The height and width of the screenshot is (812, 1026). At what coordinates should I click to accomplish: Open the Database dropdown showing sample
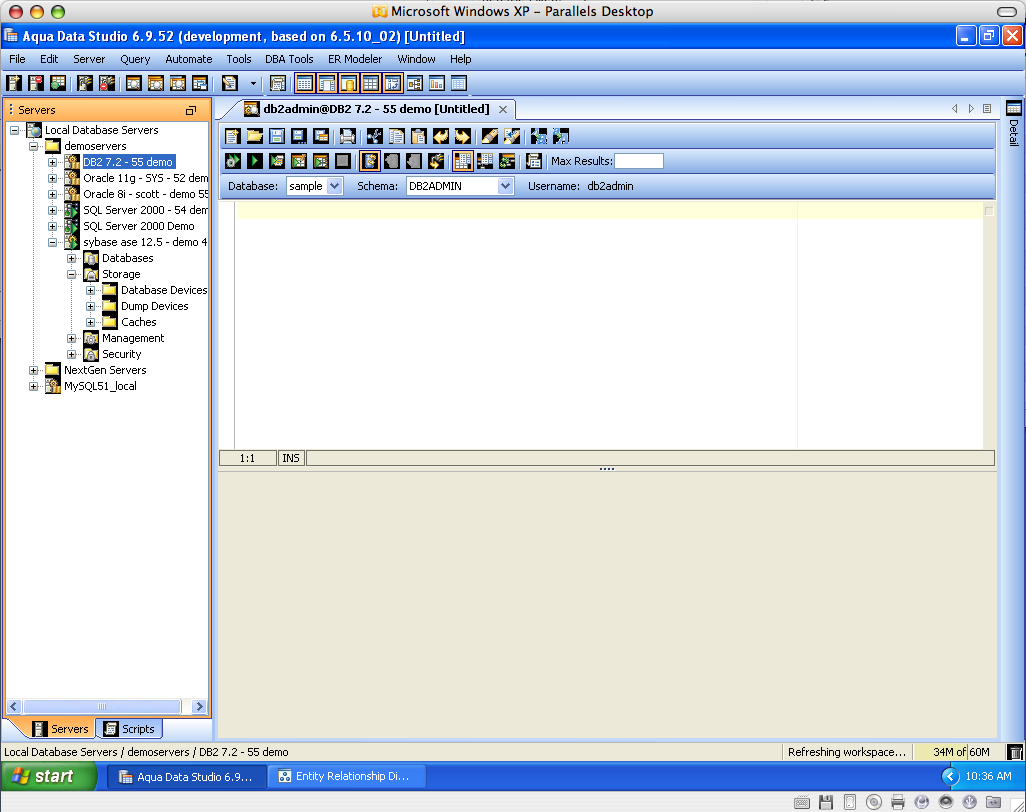pos(334,186)
